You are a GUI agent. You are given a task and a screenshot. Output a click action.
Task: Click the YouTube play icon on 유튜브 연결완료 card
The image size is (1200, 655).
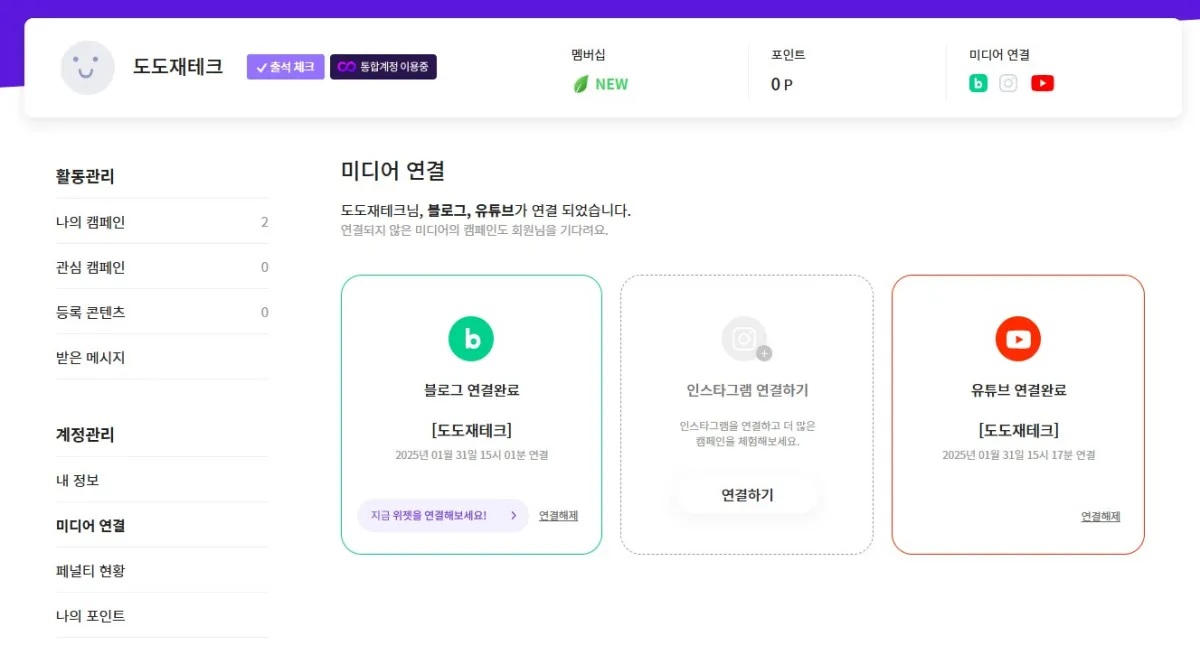click(x=1017, y=339)
